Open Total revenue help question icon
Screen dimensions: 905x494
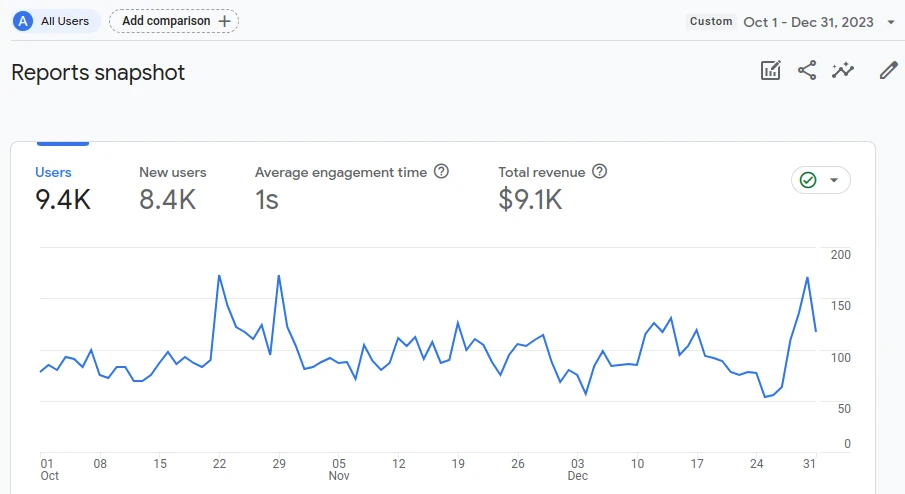(x=600, y=171)
